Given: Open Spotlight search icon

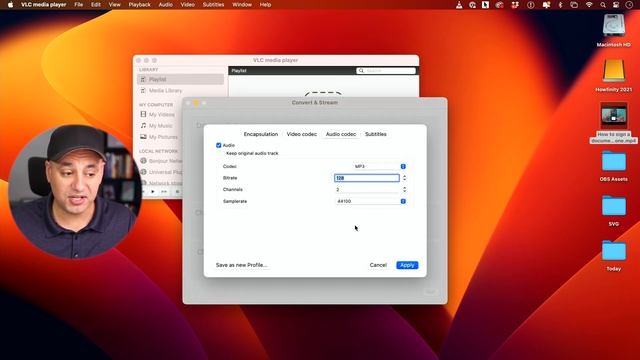Looking at the screenshot, I should click(603, 5).
